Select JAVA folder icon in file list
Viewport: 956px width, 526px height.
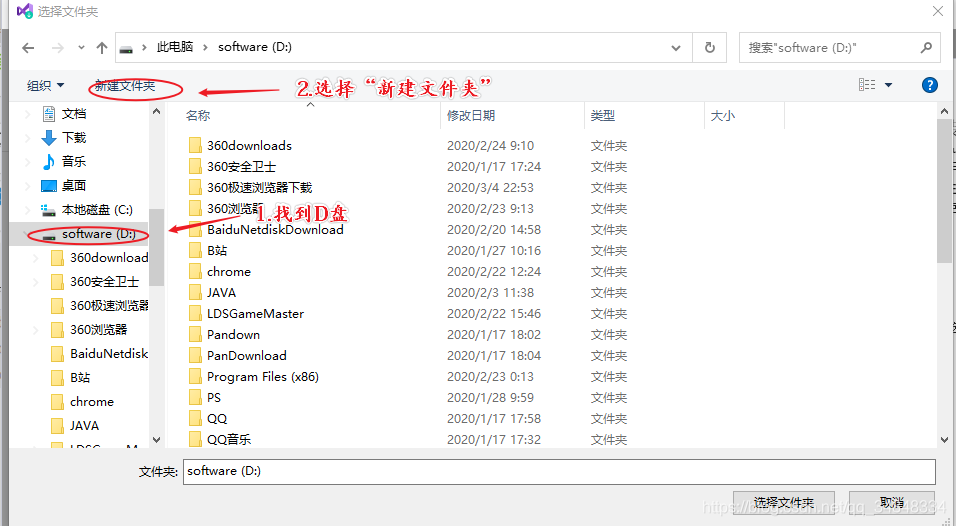[195, 293]
